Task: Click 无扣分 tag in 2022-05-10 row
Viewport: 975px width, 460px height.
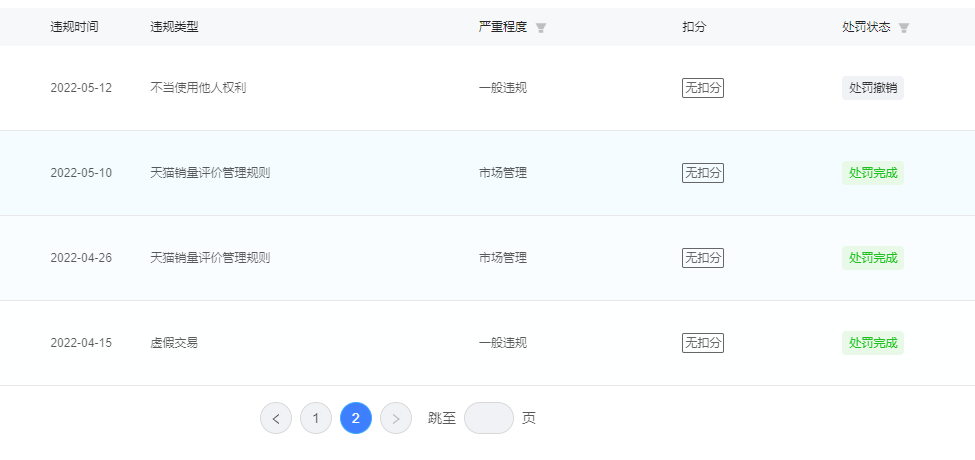Action: point(703,173)
